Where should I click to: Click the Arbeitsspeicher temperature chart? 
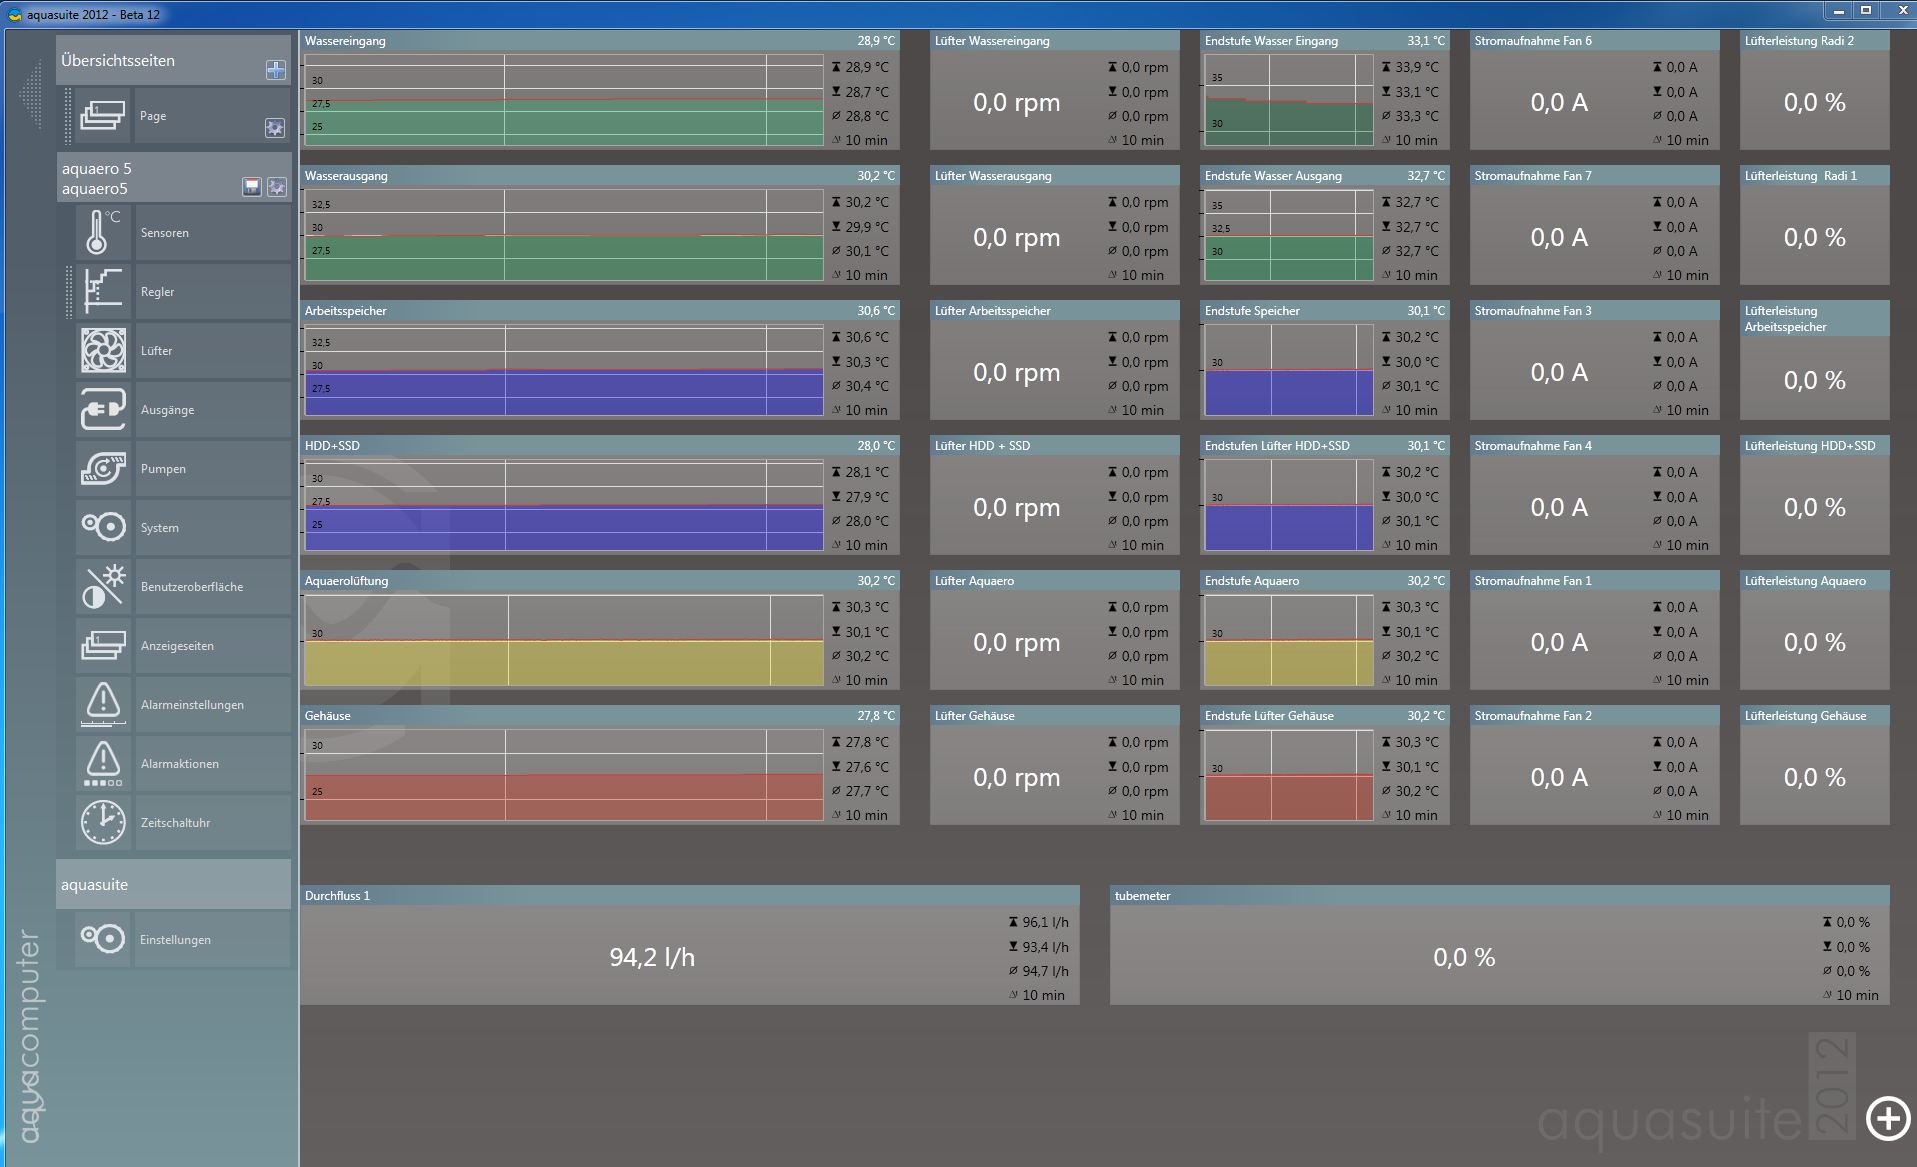point(564,370)
